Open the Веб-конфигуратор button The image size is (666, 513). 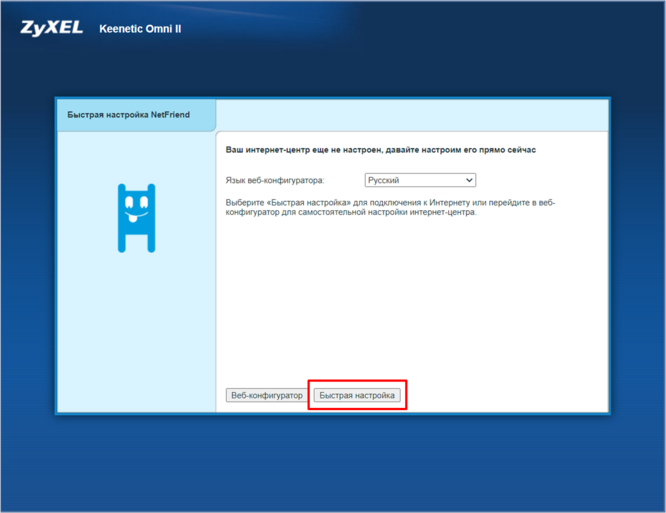tap(267, 395)
